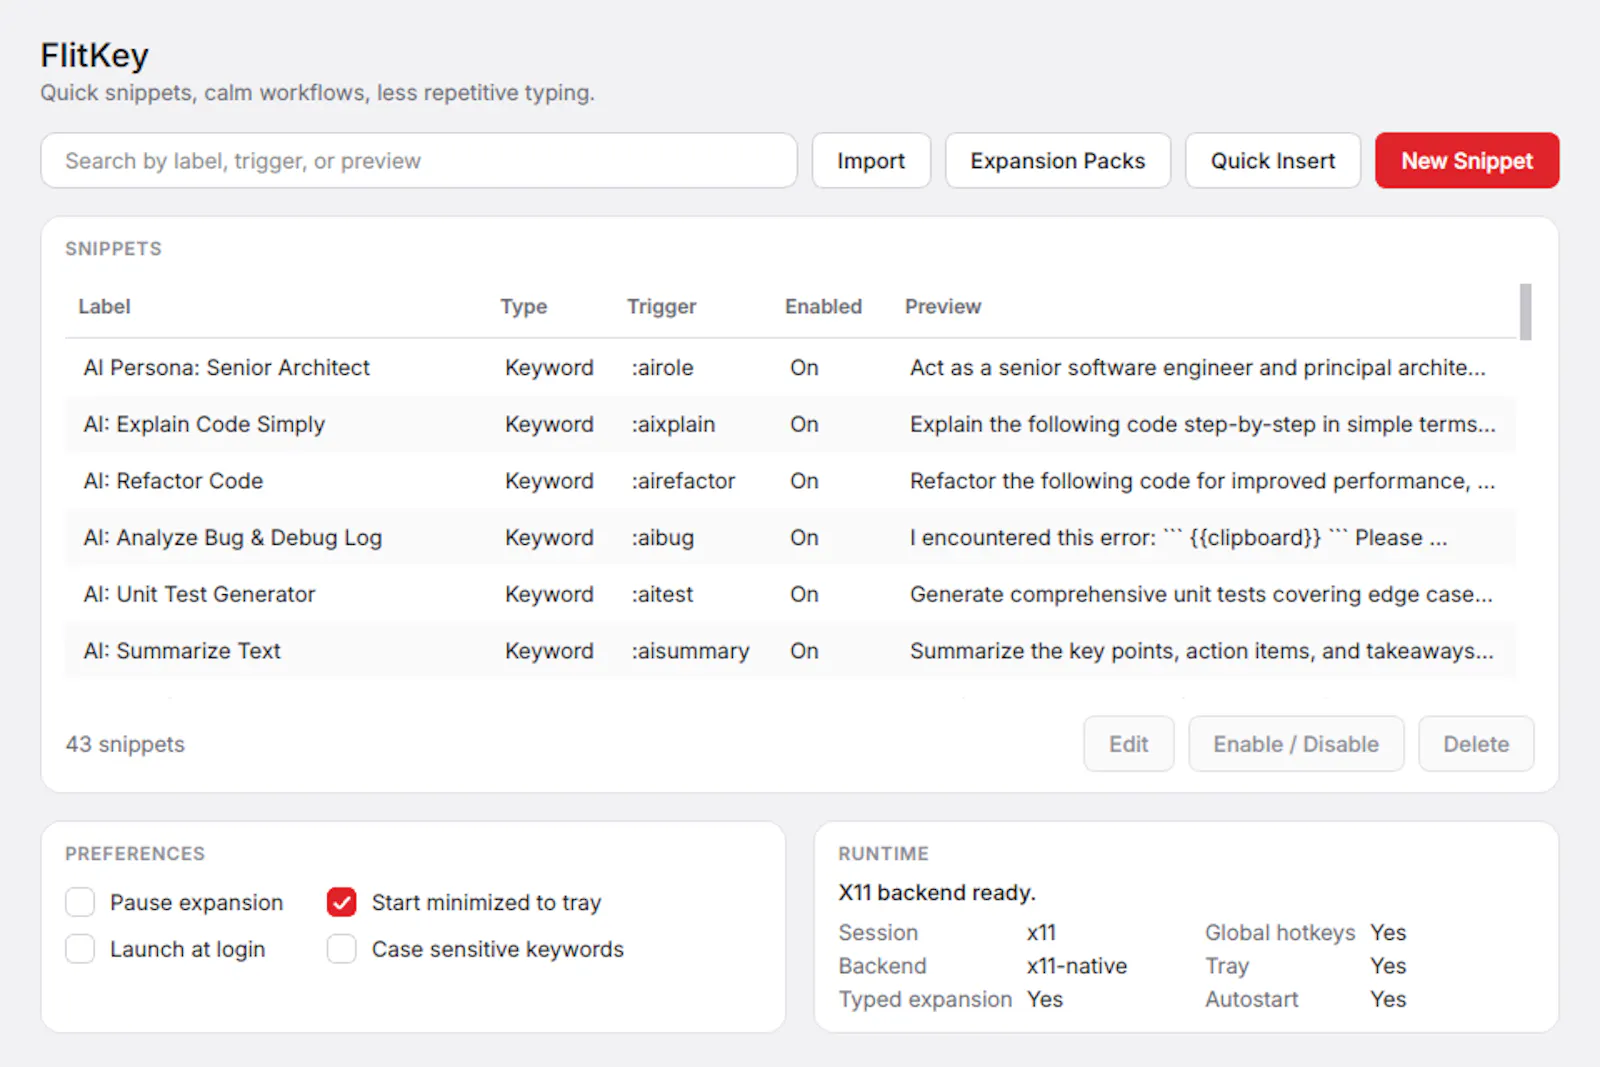Viewport: 1600px width, 1067px height.
Task: Click the Tray label in Runtime
Action: (1227, 966)
